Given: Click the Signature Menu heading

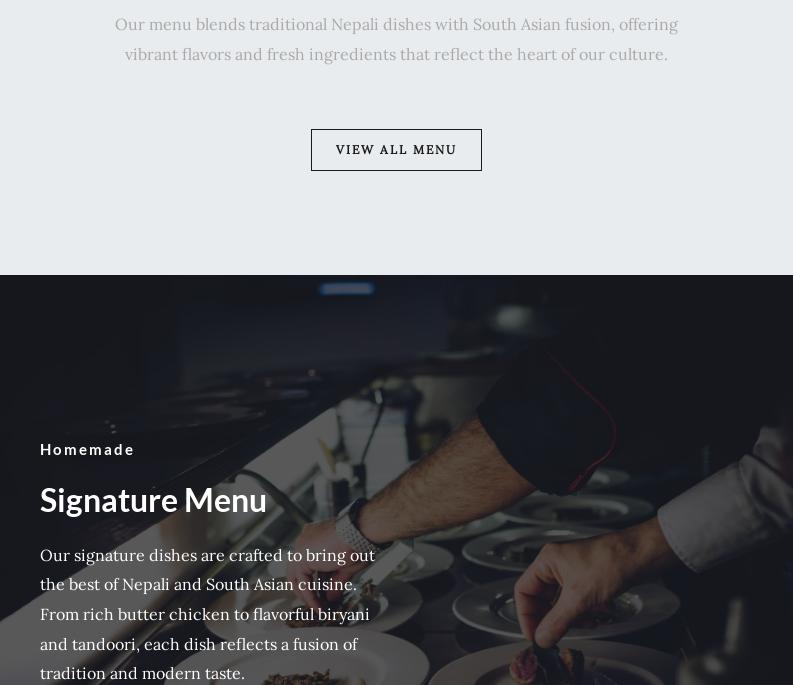Looking at the screenshot, I should (x=153, y=500).
